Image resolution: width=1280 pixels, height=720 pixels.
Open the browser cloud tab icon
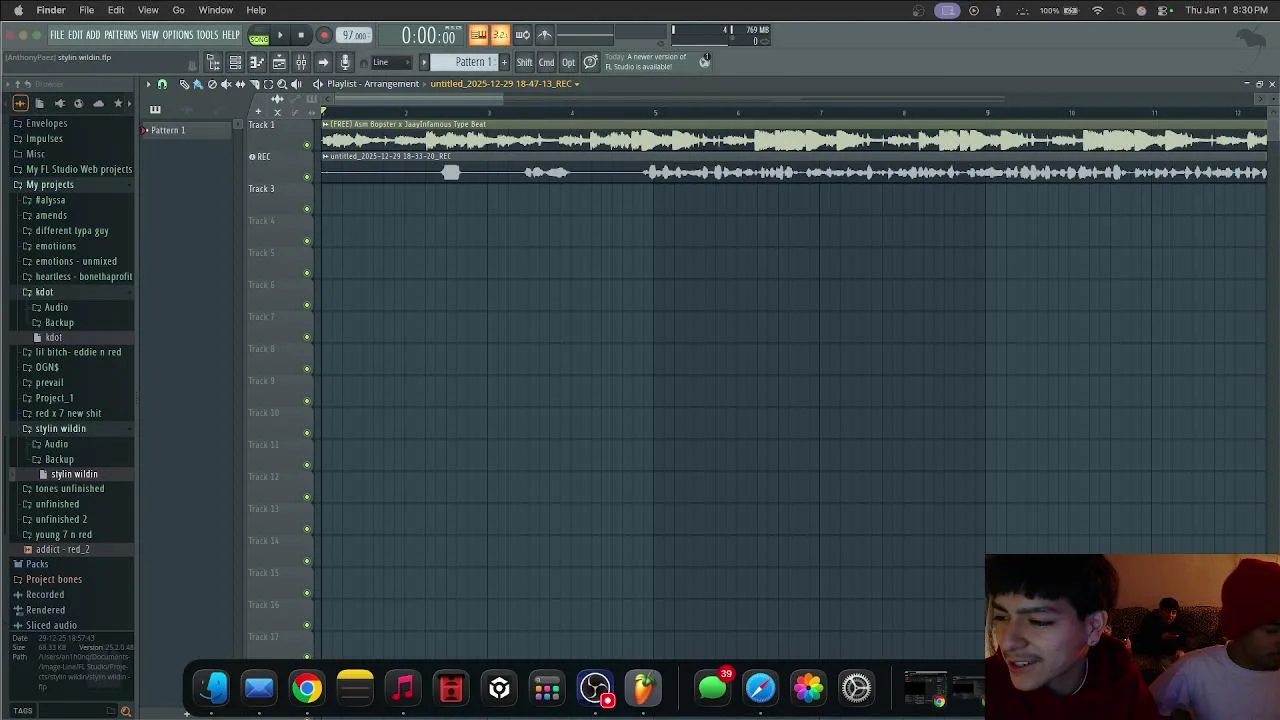[x=98, y=103]
